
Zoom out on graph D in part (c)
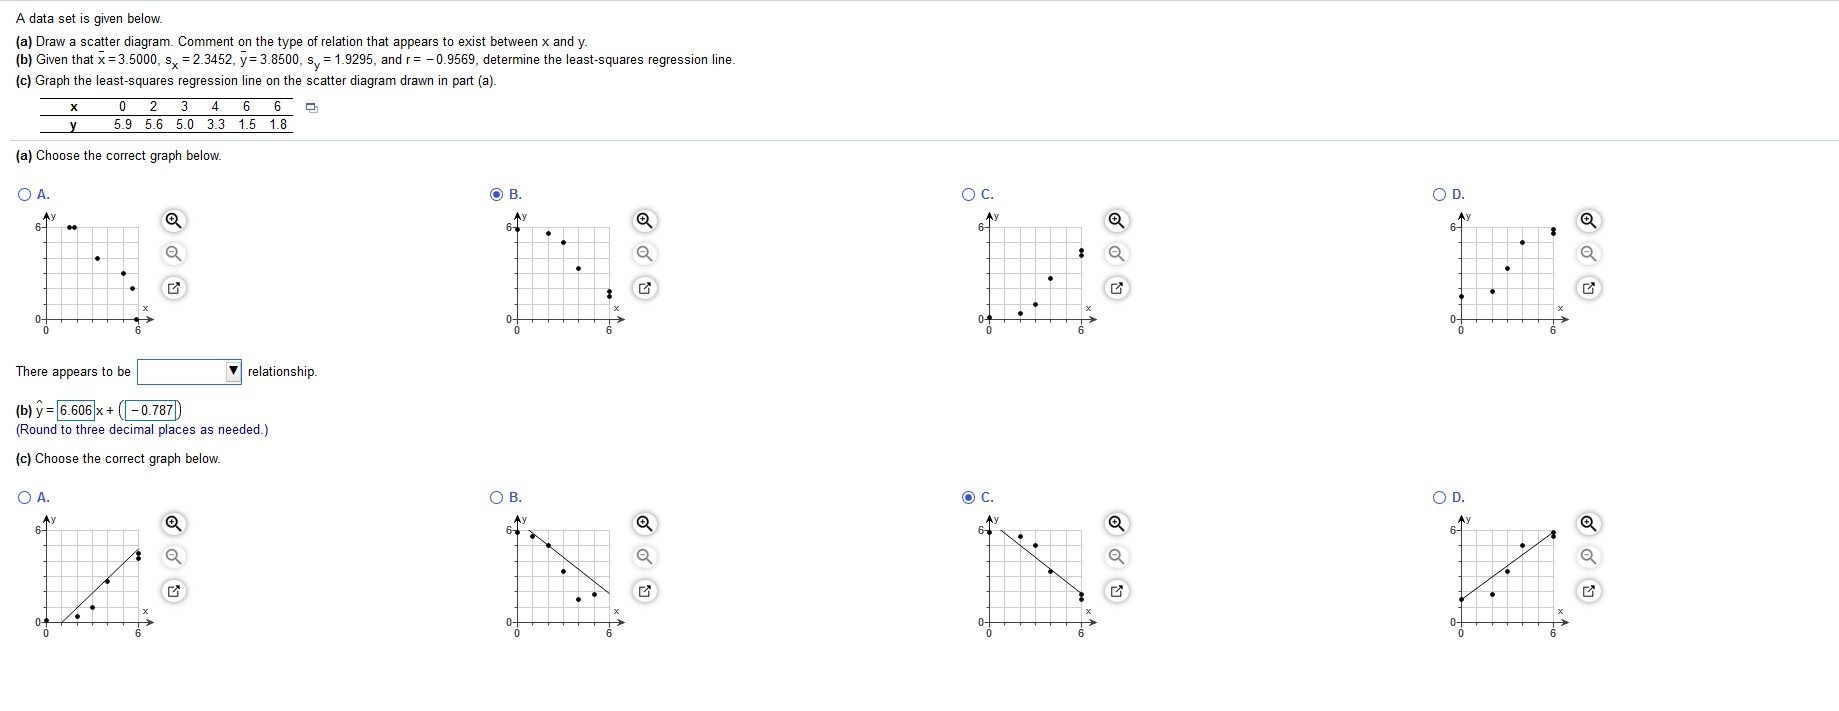point(1588,557)
